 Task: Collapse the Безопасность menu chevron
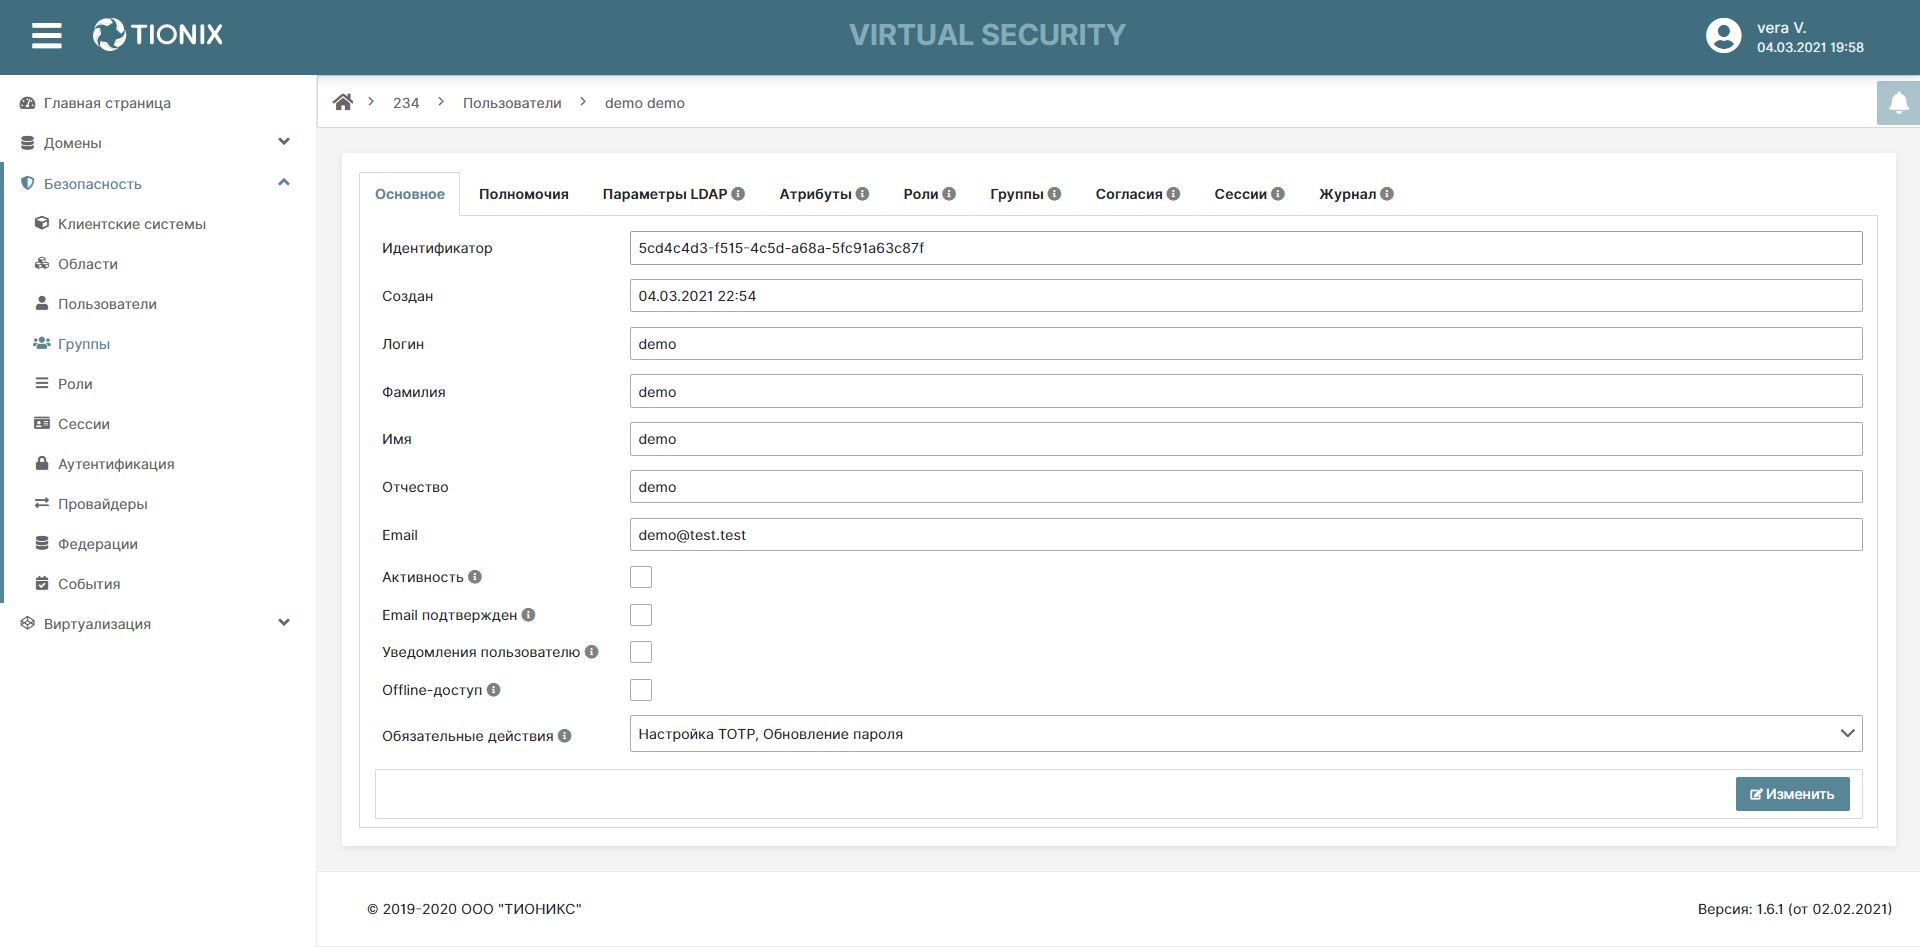284,182
